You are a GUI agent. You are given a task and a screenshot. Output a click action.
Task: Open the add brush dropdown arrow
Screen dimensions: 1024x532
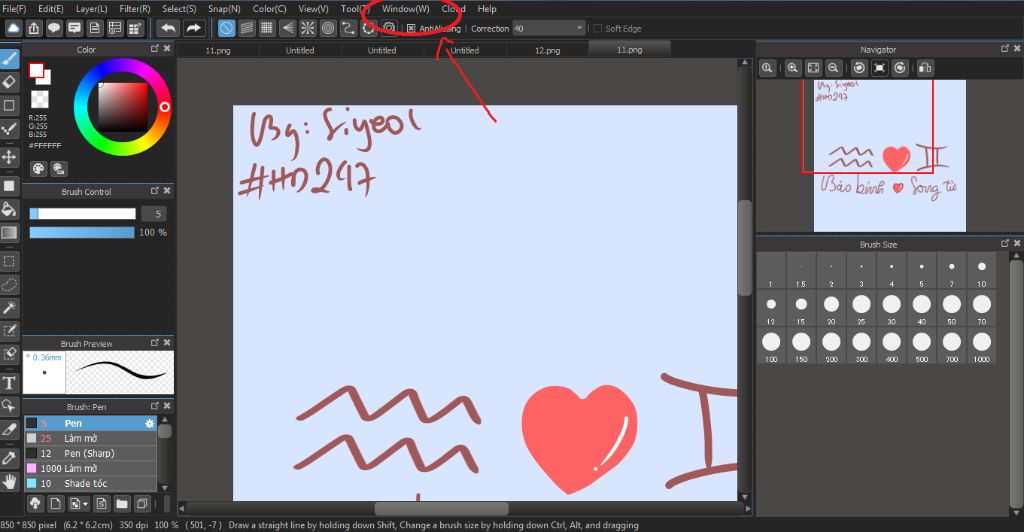(86, 504)
